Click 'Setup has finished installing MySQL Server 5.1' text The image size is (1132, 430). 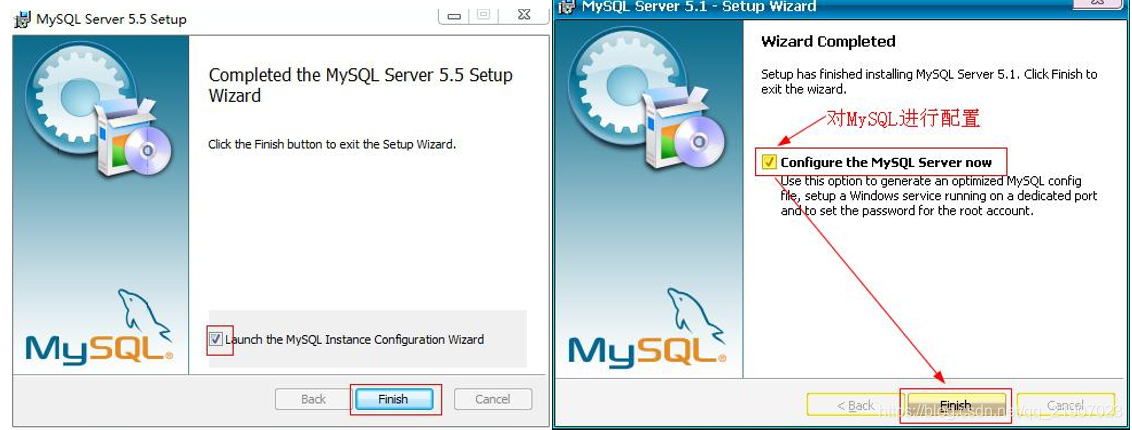pyautogui.click(x=929, y=82)
